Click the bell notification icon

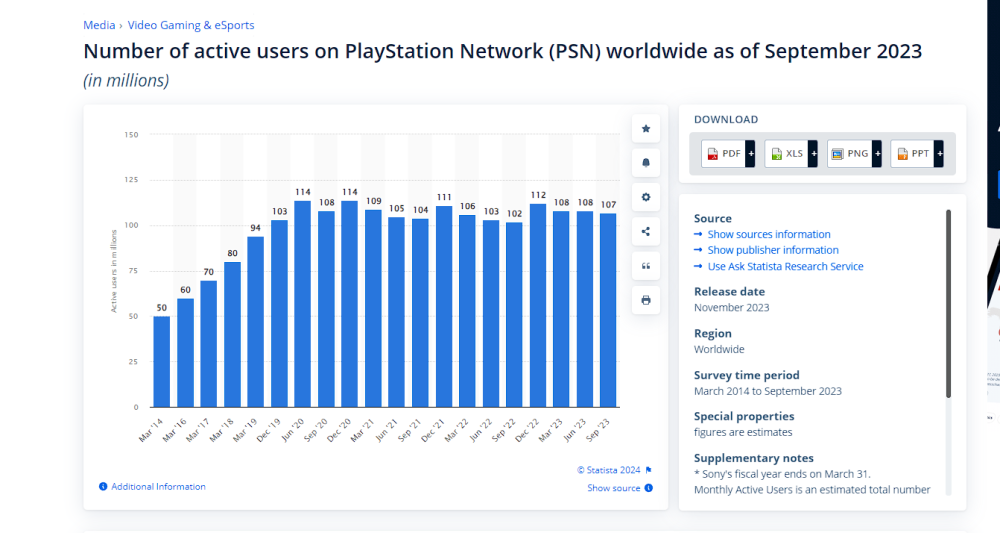[x=646, y=163]
